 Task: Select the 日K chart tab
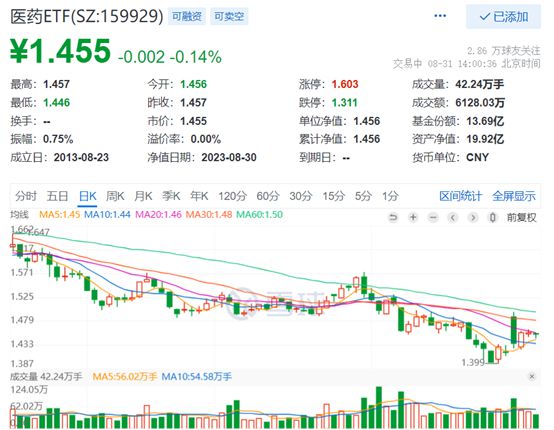[88, 196]
